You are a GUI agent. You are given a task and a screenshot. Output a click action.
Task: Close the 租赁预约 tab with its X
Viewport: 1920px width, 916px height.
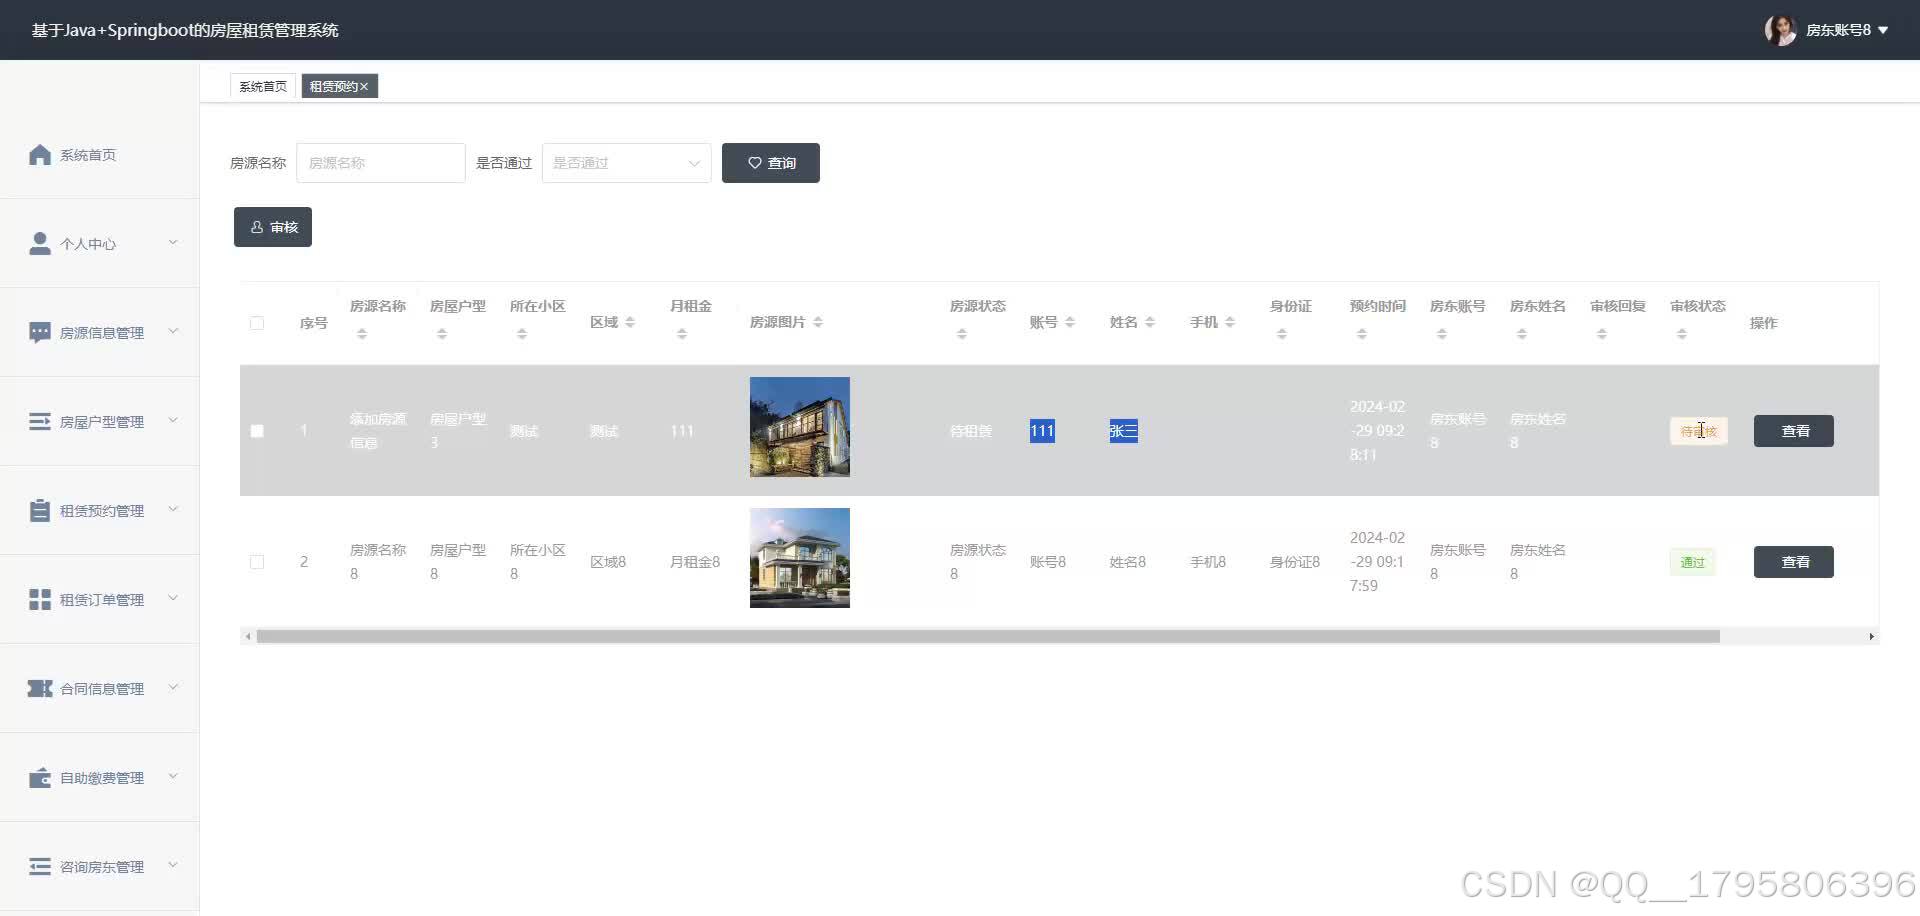(x=364, y=87)
